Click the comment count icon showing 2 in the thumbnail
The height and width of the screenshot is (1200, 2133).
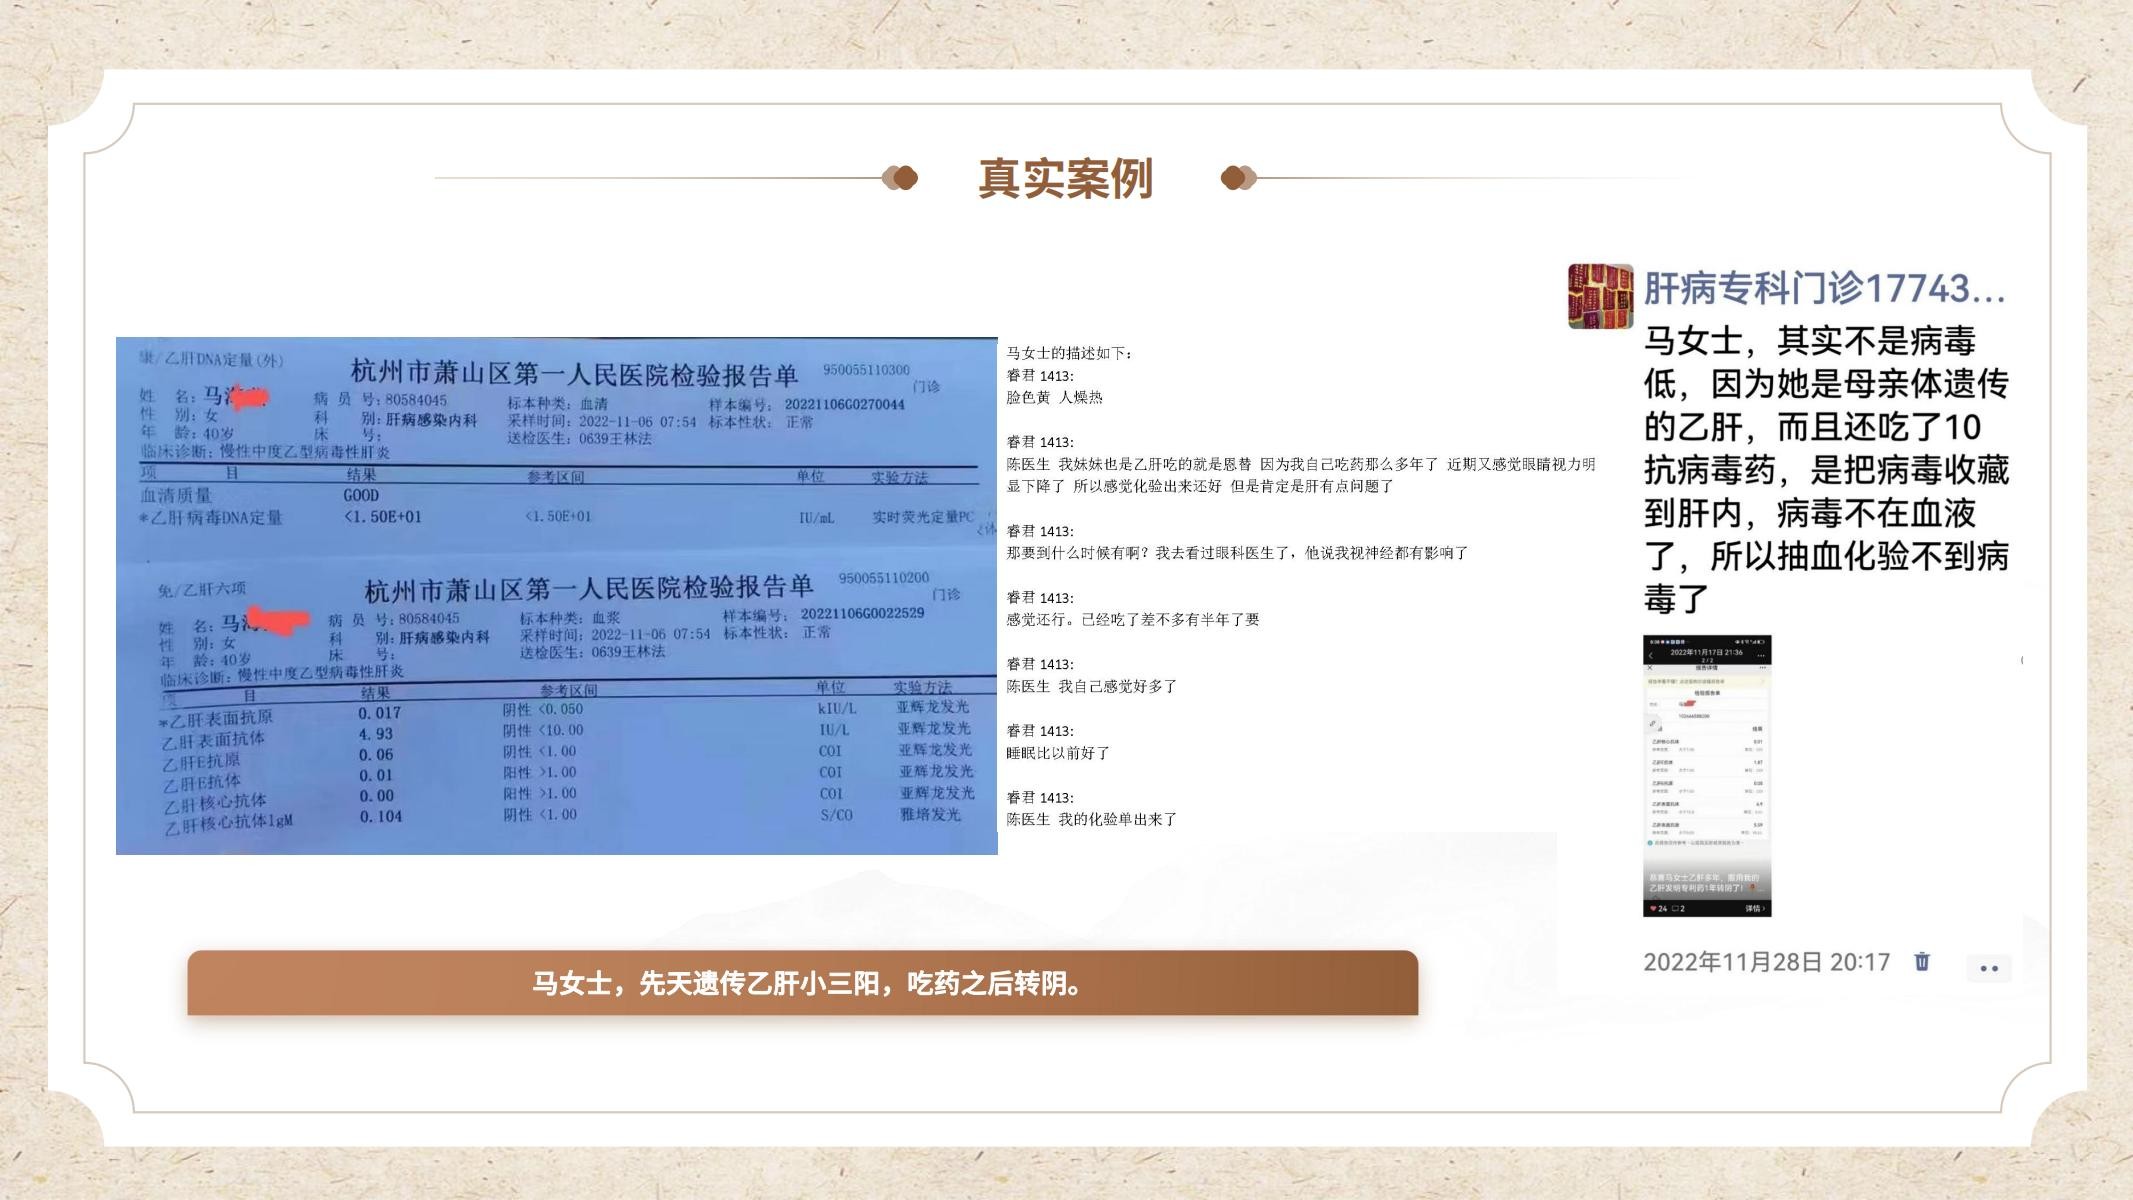click(1679, 909)
